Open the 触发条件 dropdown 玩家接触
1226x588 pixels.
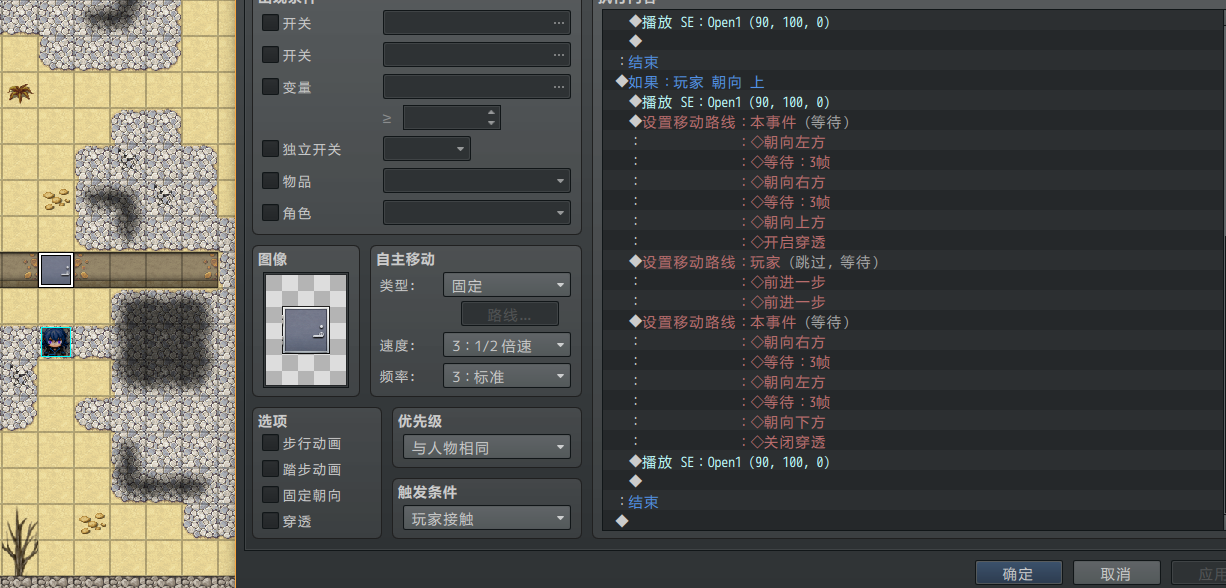pos(487,520)
